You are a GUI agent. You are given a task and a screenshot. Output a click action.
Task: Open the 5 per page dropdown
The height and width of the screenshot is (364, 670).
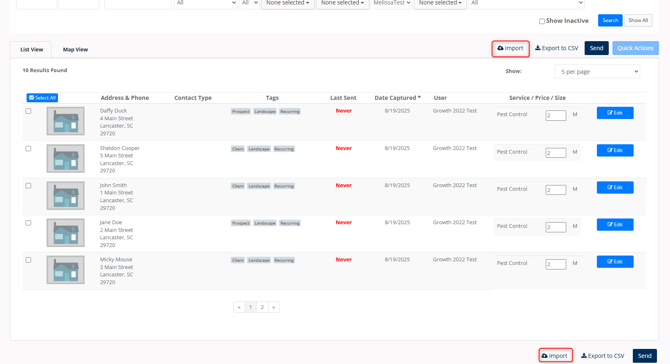(597, 71)
